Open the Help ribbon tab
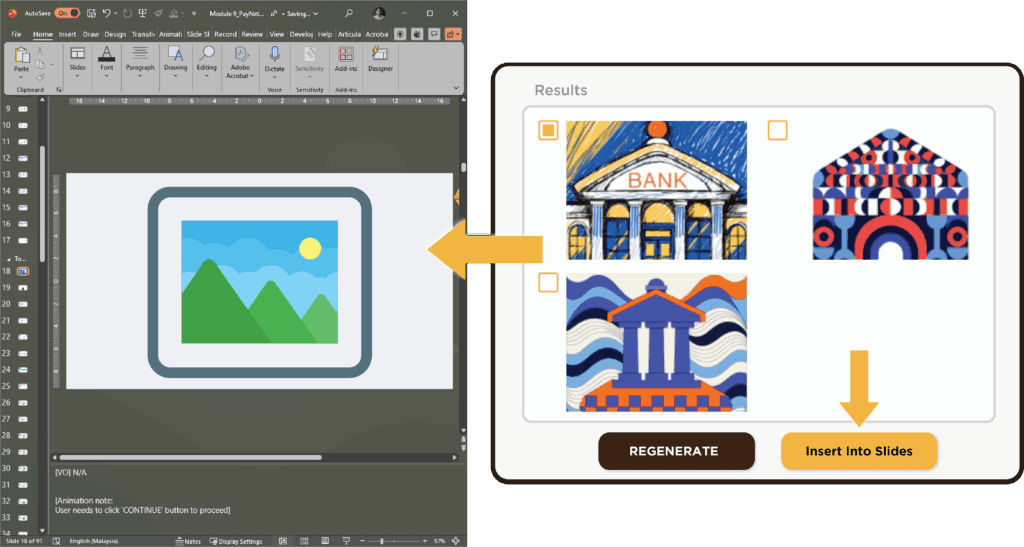1024x547 pixels. coord(325,34)
